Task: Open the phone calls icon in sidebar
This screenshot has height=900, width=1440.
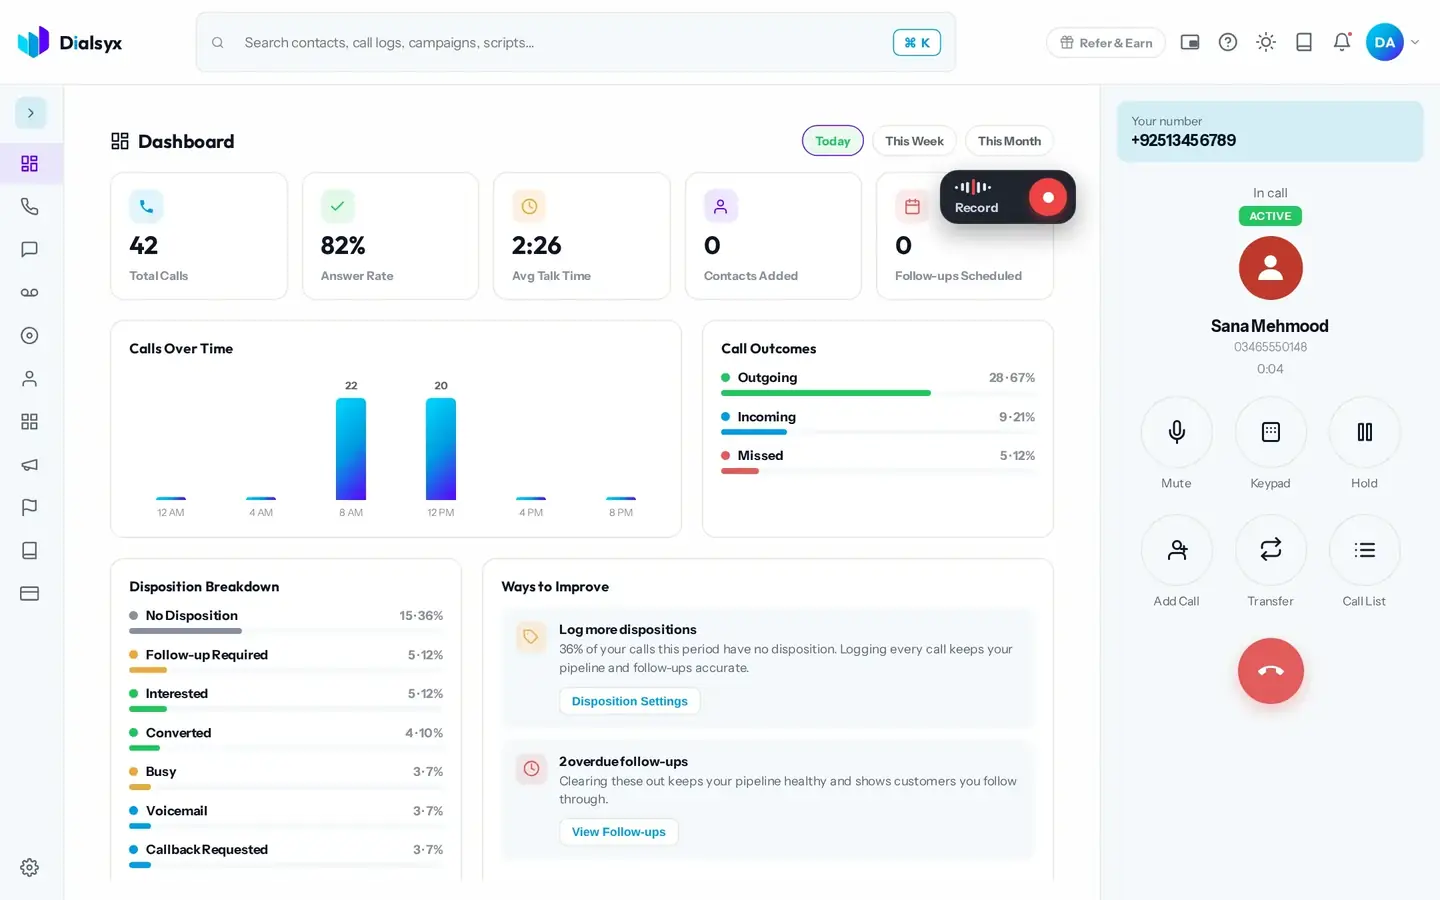Action: 30,206
